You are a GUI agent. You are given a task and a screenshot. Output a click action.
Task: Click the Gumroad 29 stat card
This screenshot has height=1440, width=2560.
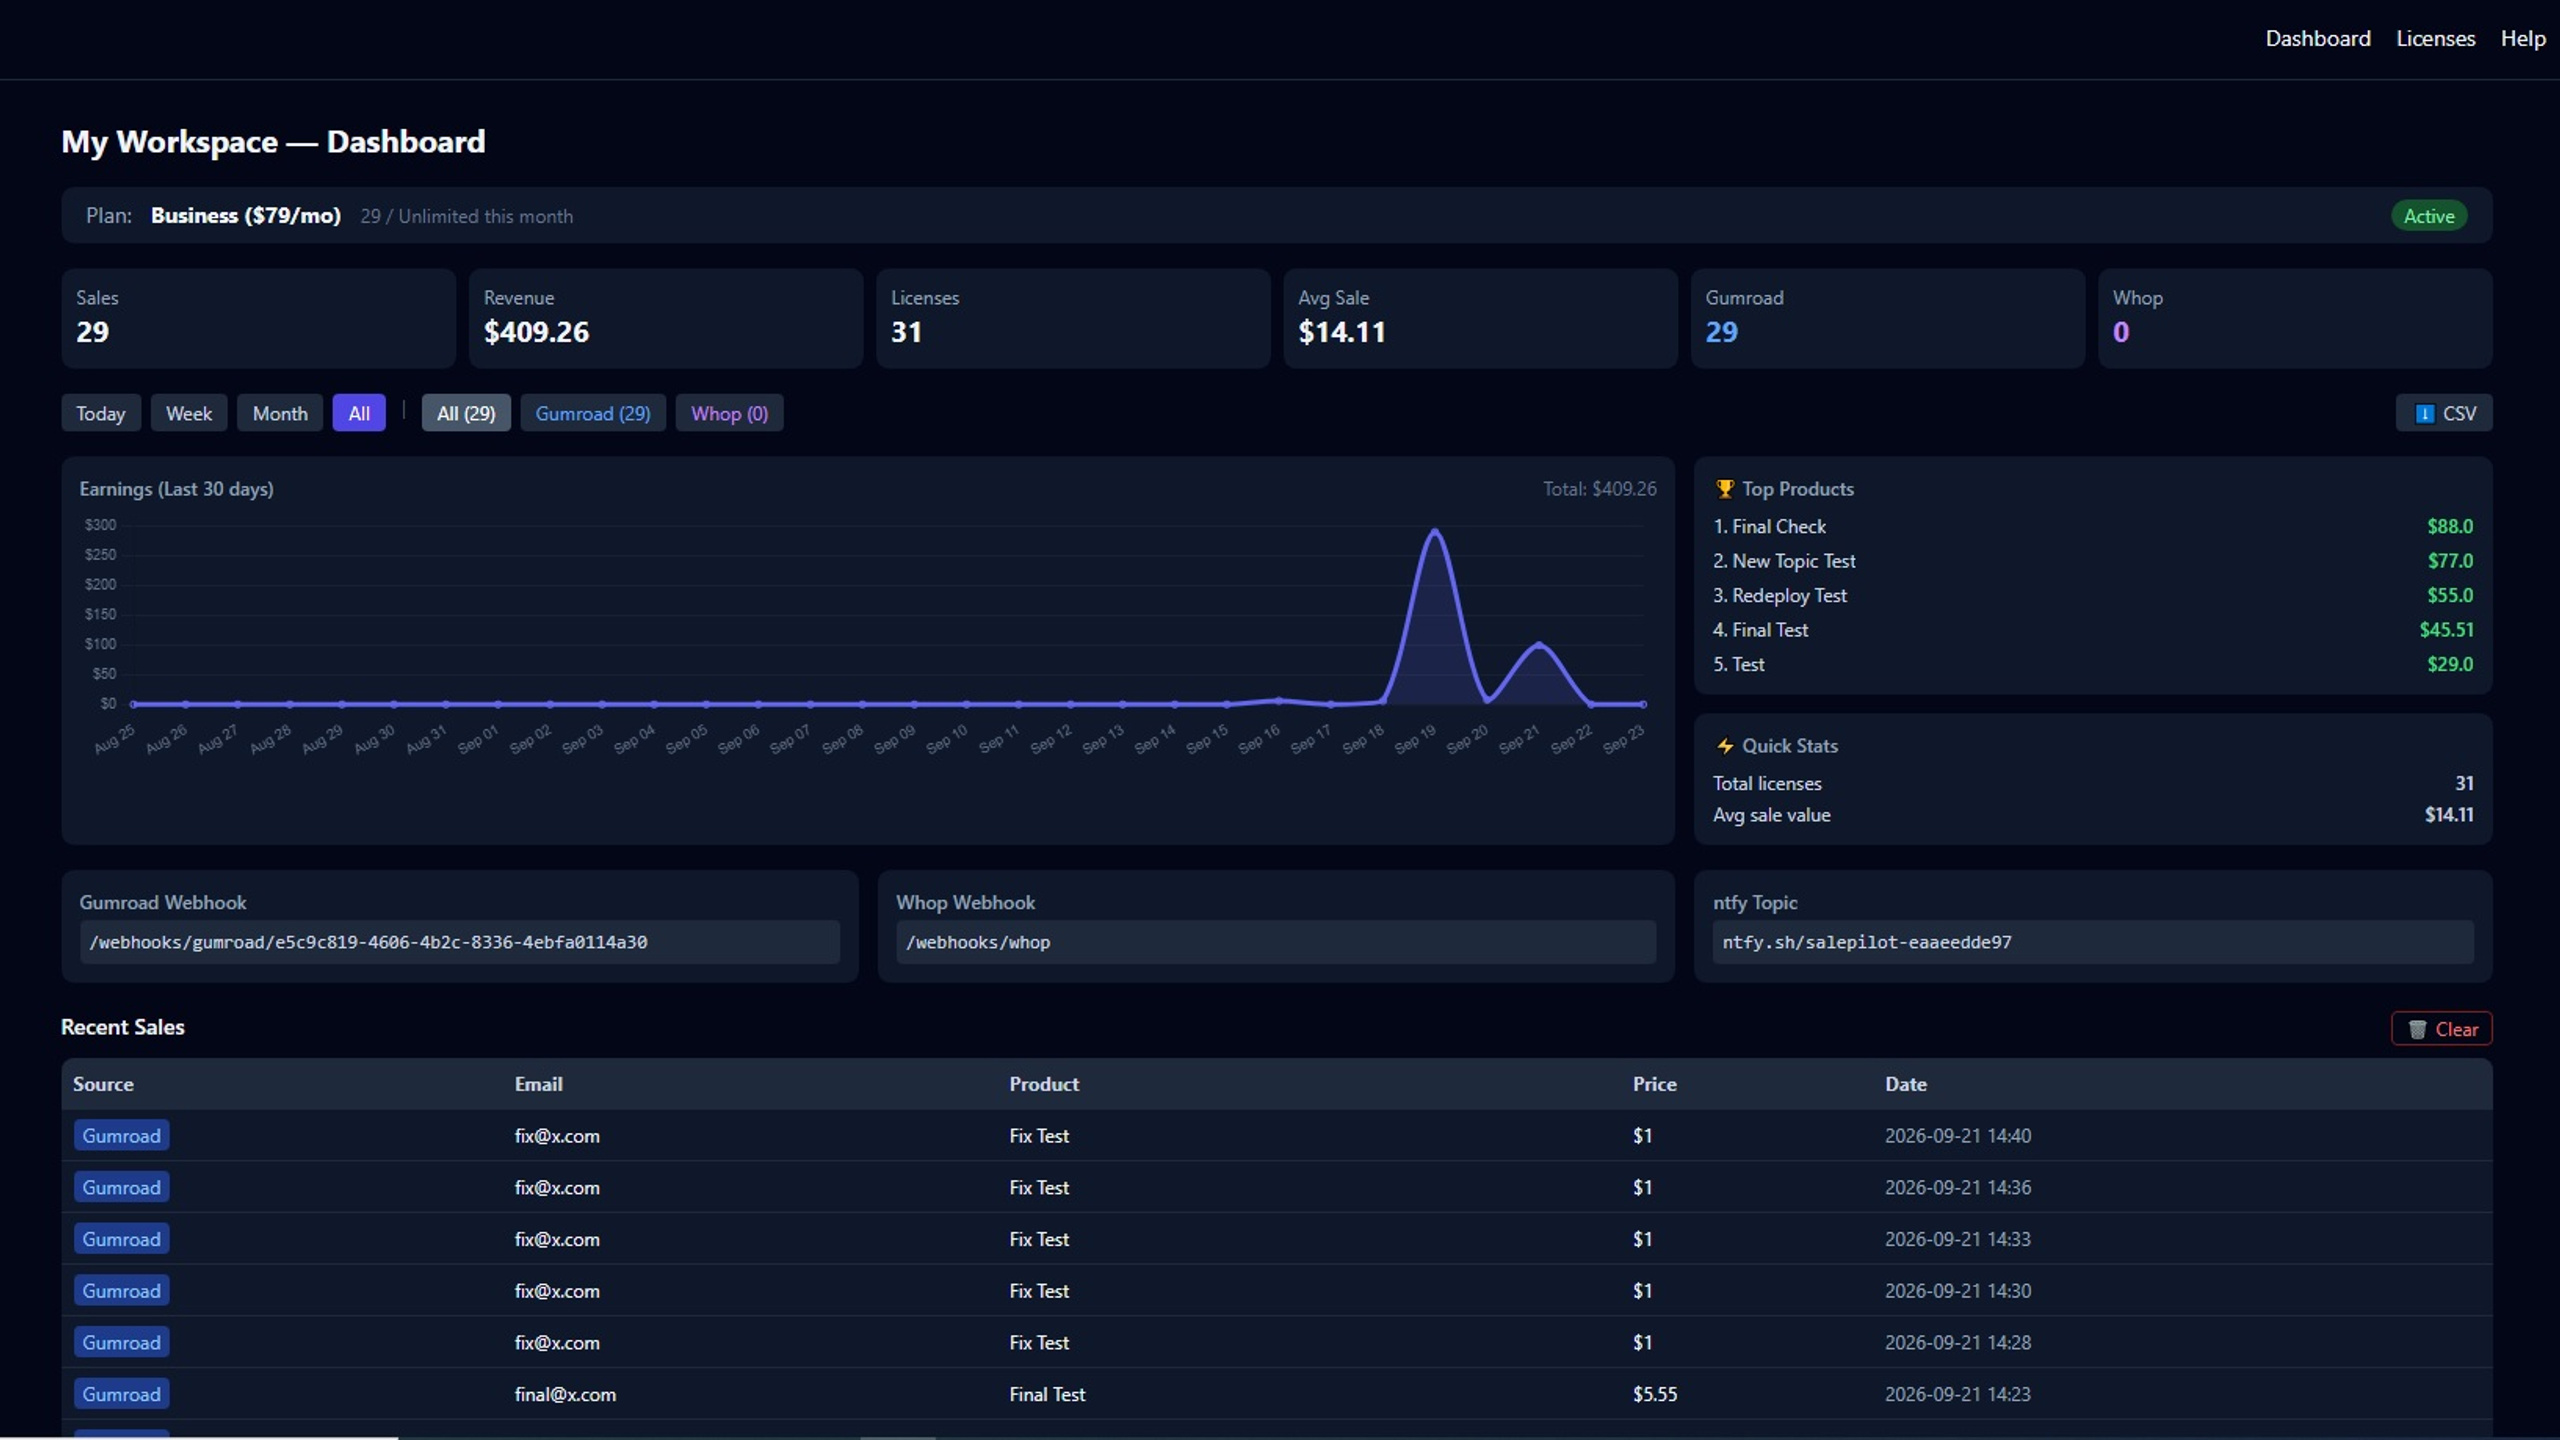click(x=1888, y=318)
